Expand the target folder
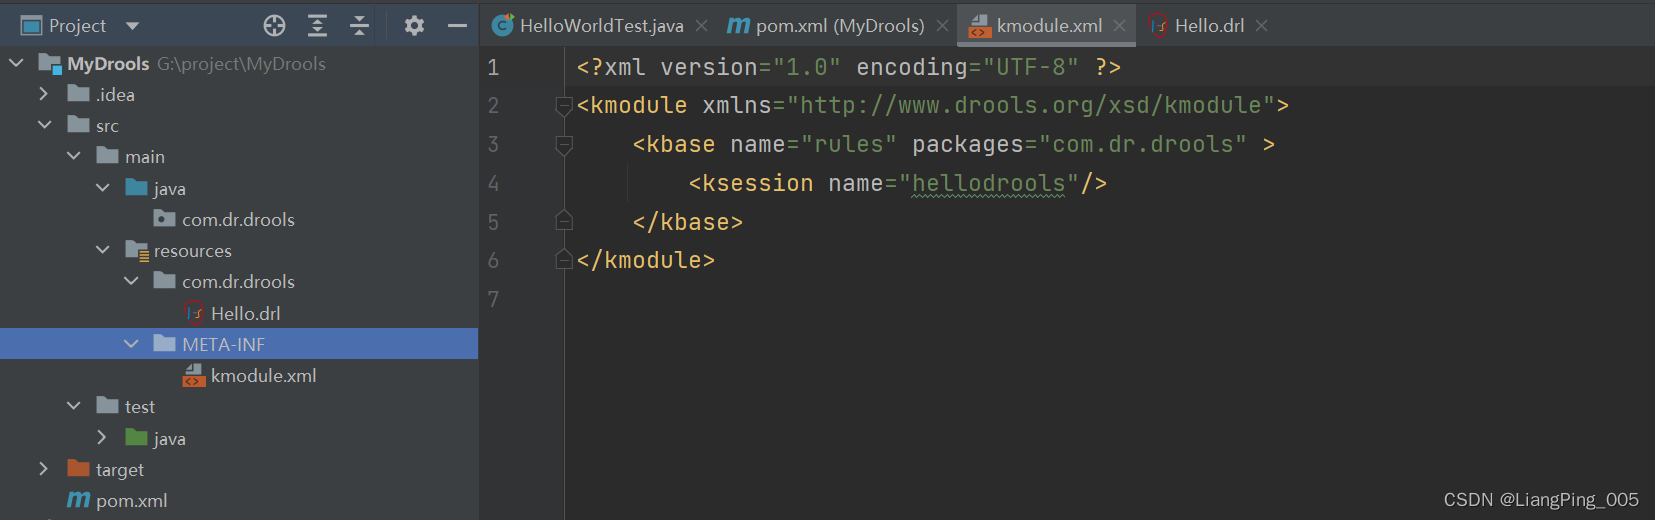This screenshot has width=1655, height=520. pos(43,469)
